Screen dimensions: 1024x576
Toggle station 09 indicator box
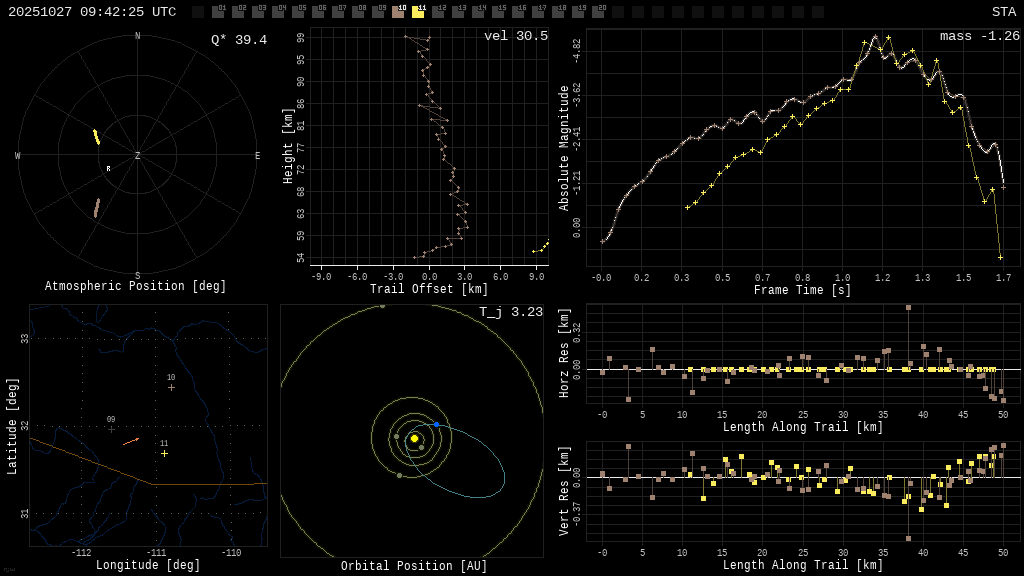[x=378, y=12]
